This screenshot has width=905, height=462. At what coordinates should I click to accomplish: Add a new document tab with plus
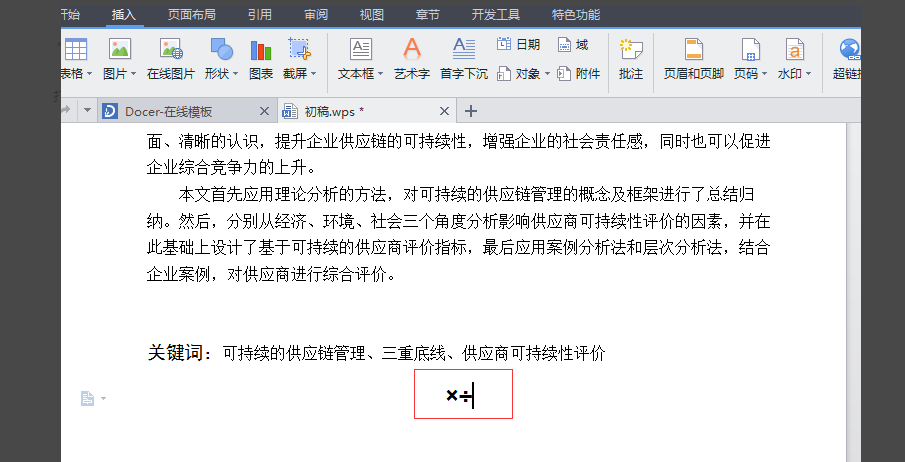pos(471,111)
